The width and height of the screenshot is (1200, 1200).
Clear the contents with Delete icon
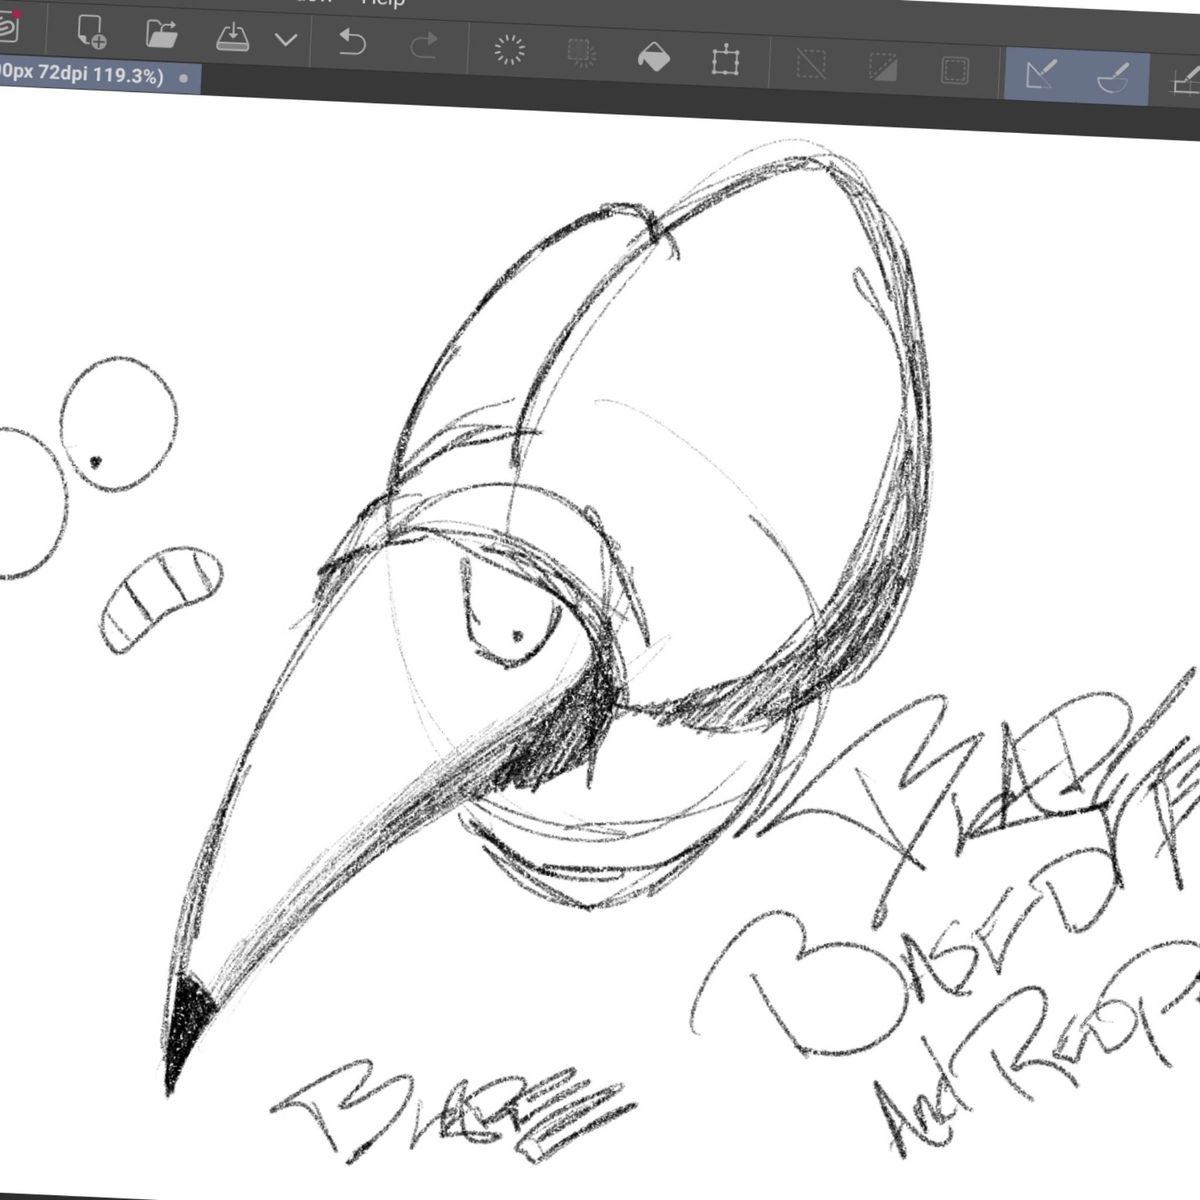(510, 50)
